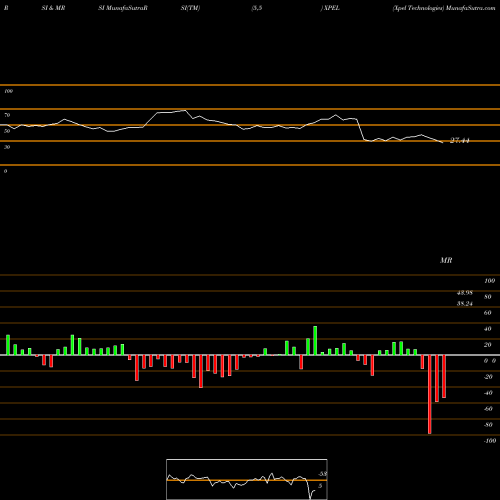Image resolution: width=500 pixels, height=500 pixels.
Task: Click the 40 label on the MR axis
Action: pos(488,329)
